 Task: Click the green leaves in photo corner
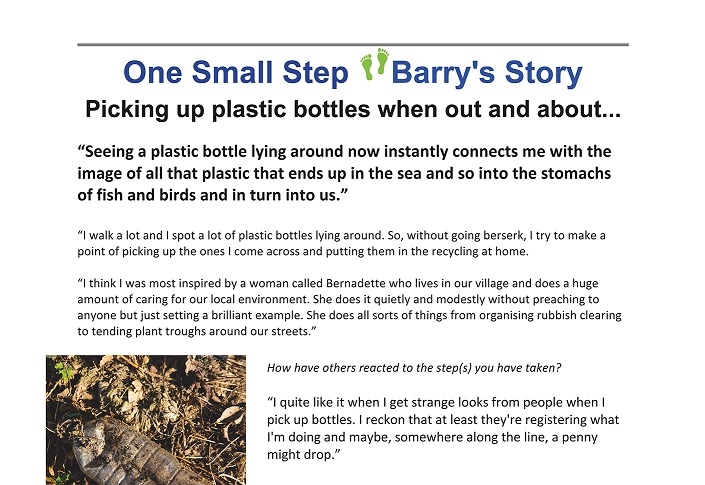point(64,372)
